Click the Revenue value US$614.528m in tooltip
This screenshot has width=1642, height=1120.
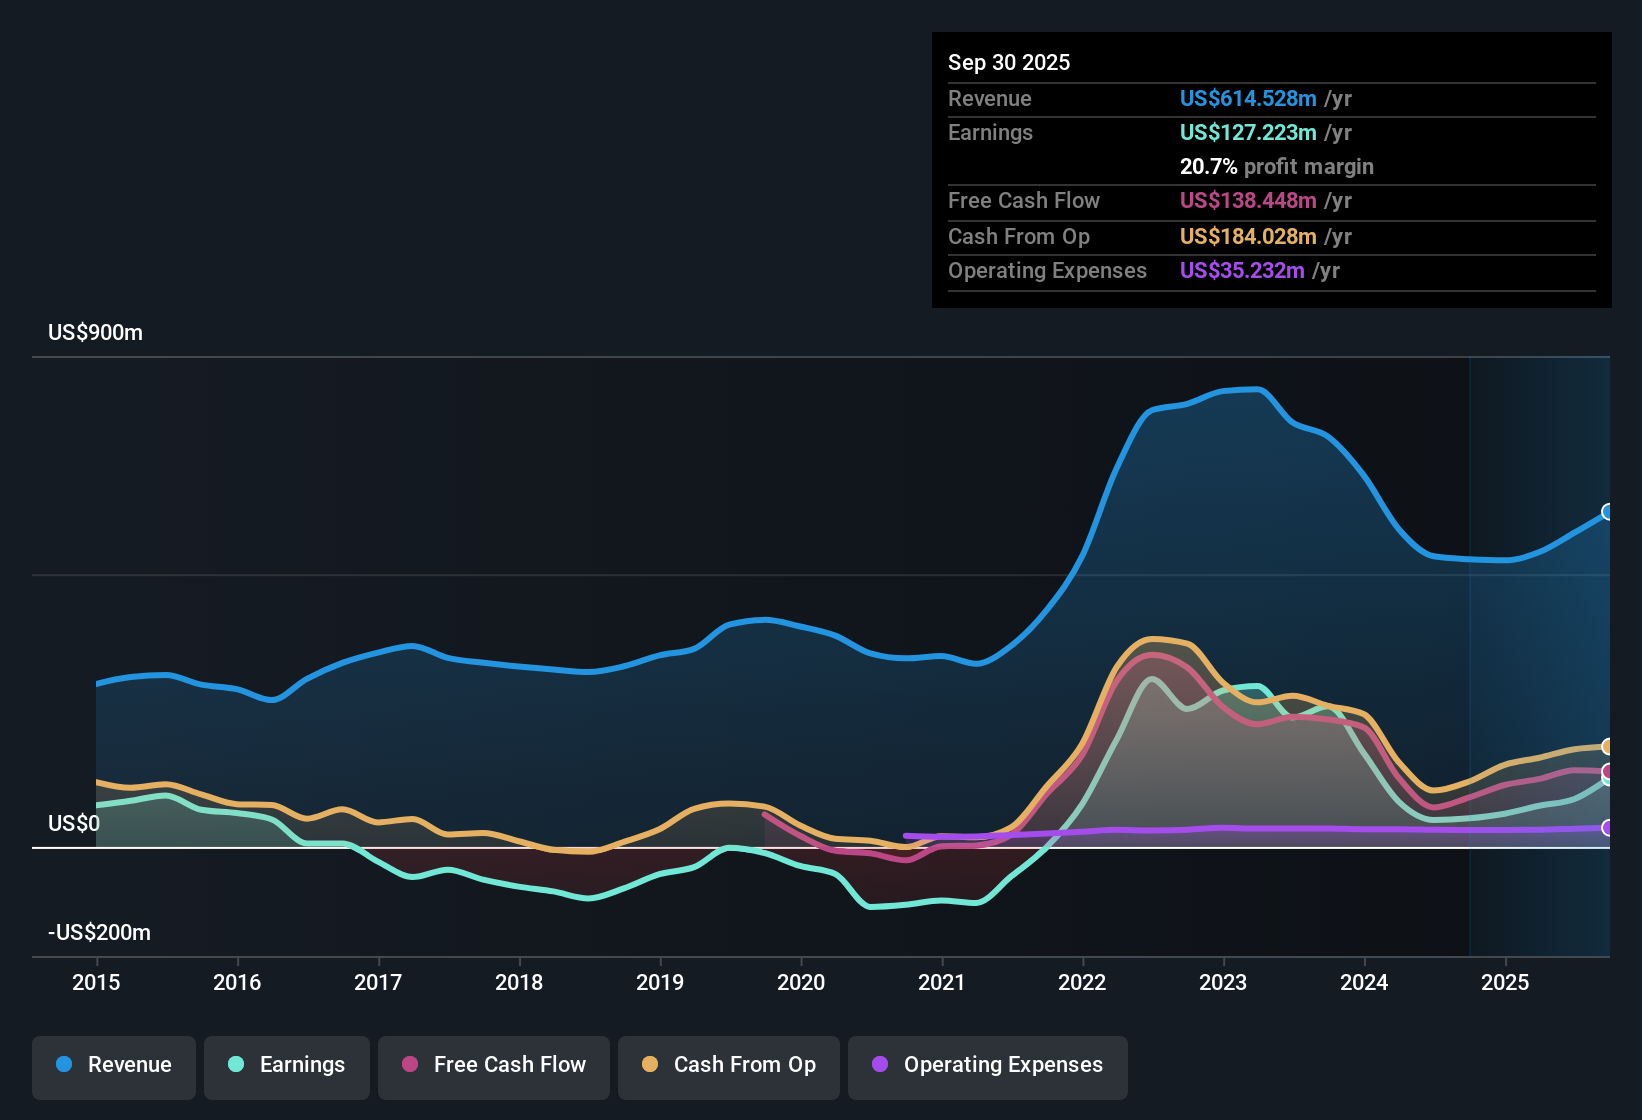coord(1248,98)
